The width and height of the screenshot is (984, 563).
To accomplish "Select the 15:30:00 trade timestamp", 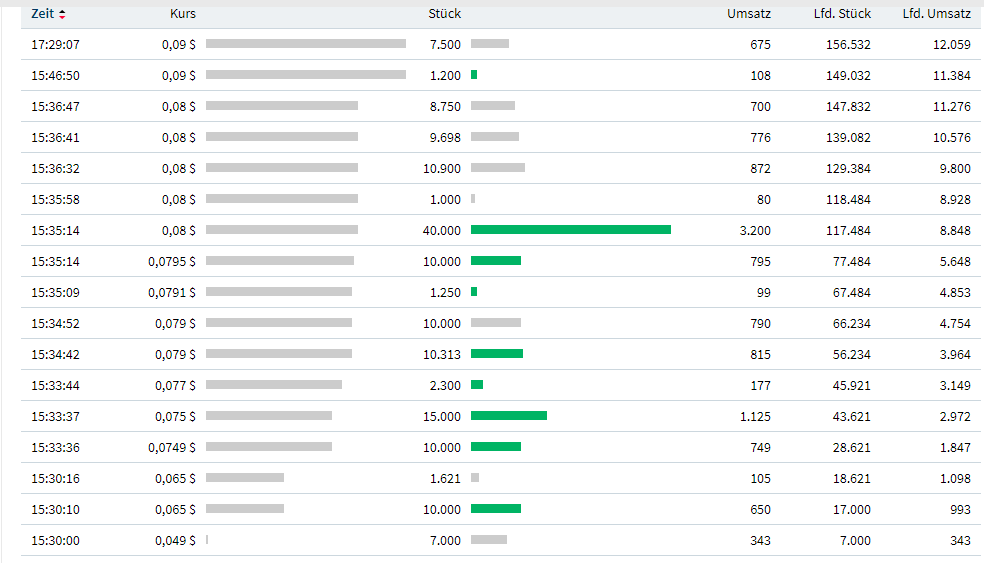I will [x=55, y=540].
